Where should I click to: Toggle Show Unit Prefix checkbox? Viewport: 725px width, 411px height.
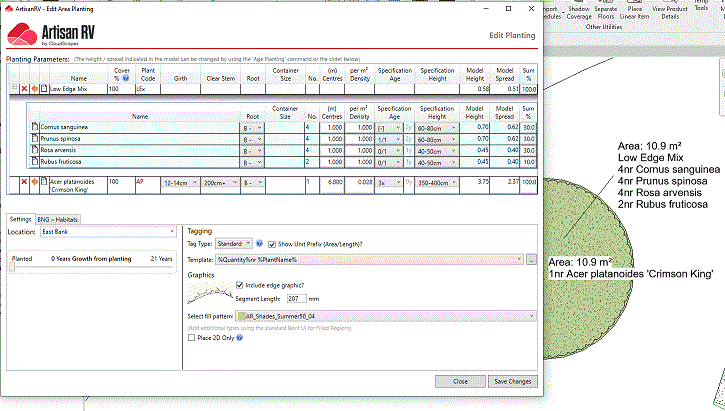click(272, 243)
